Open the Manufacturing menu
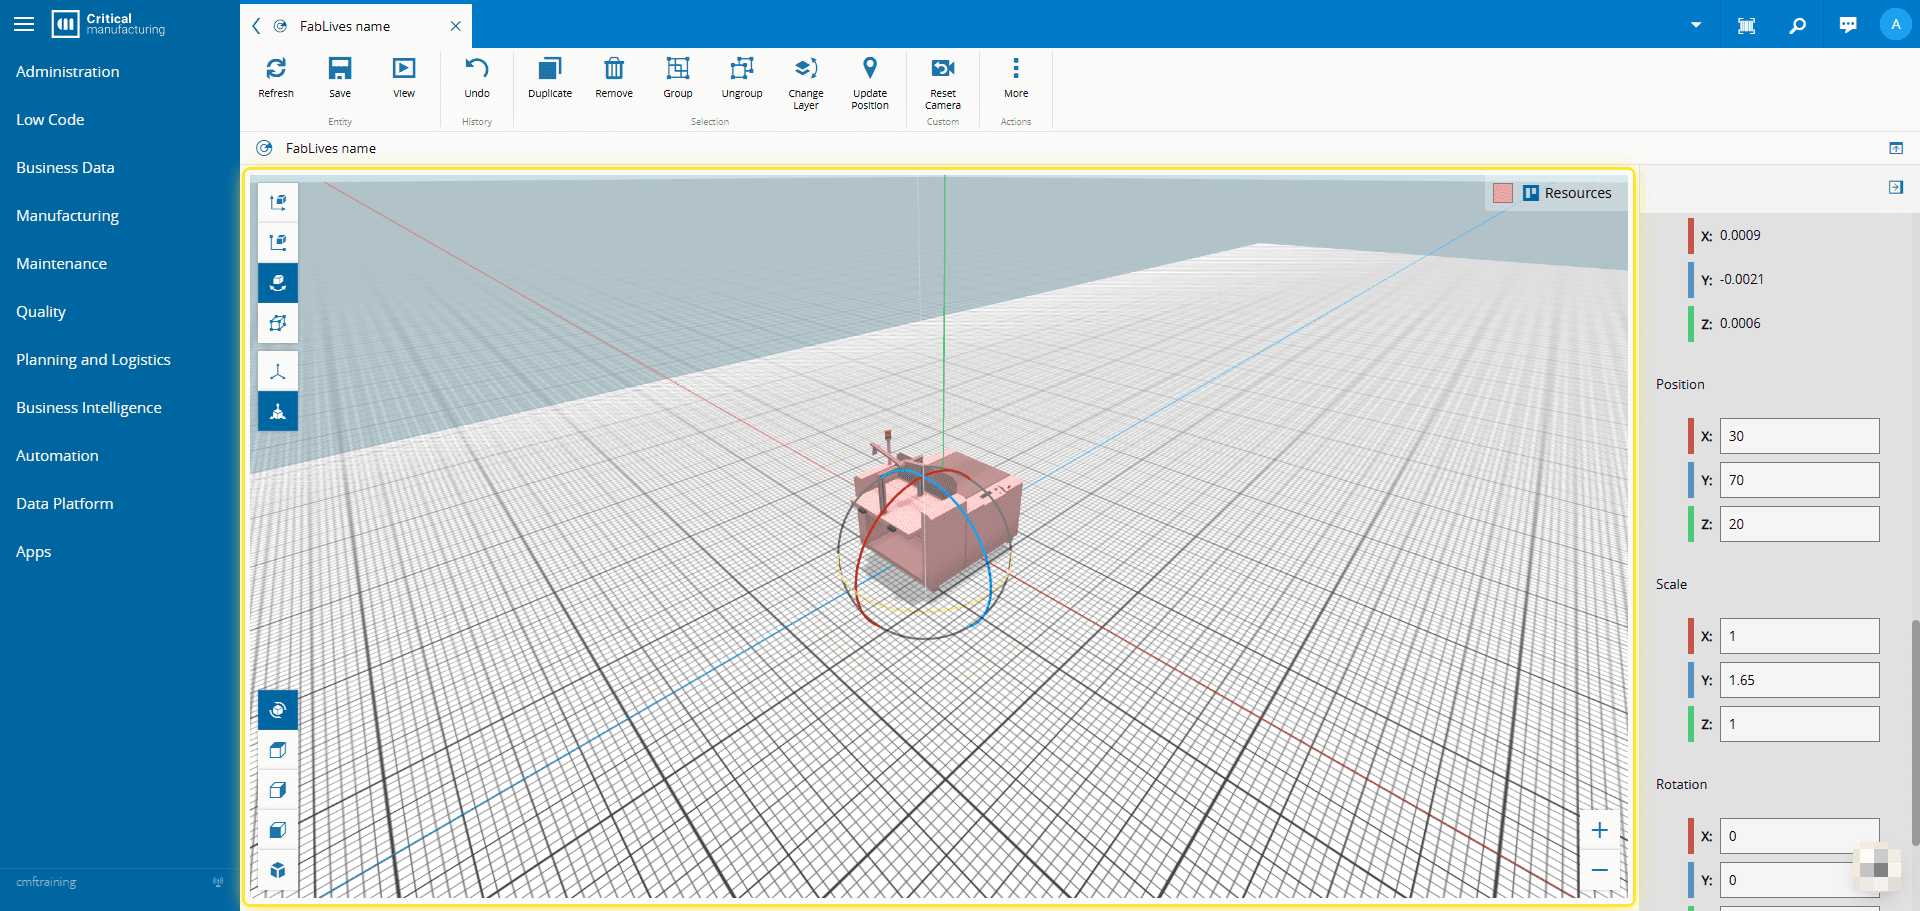The height and width of the screenshot is (911, 1920). [67, 216]
